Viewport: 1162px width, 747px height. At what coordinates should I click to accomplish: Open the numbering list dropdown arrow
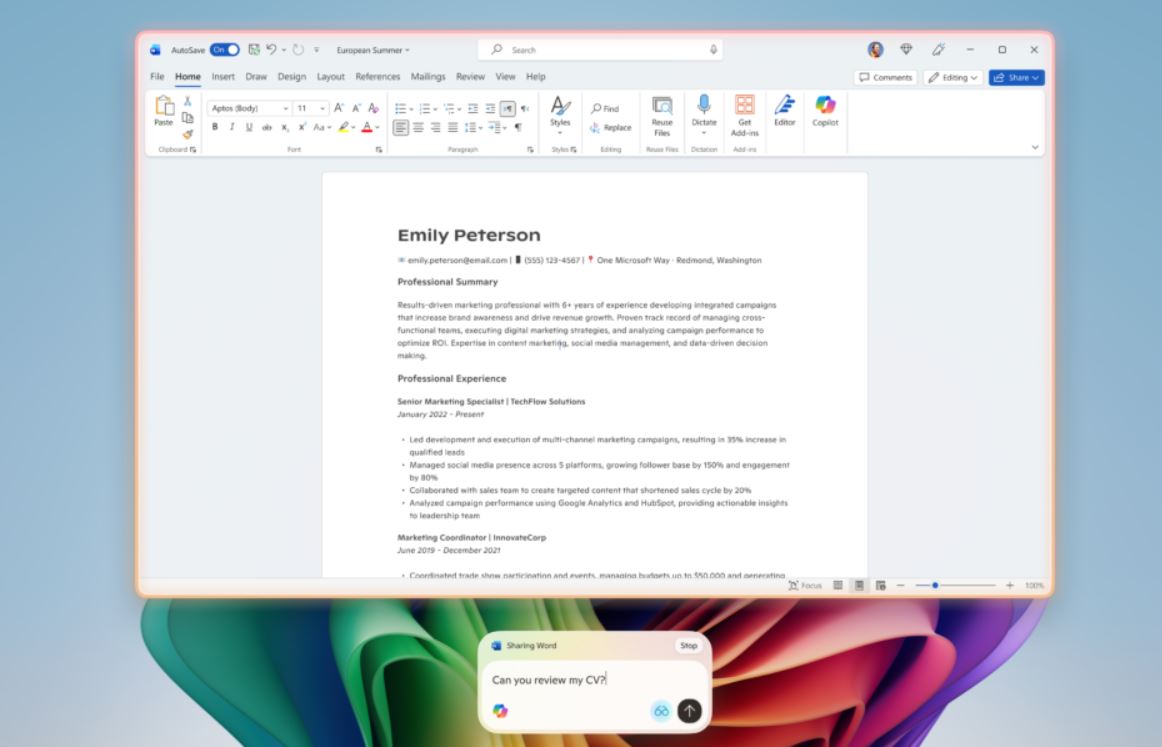pyautogui.click(x=435, y=110)
